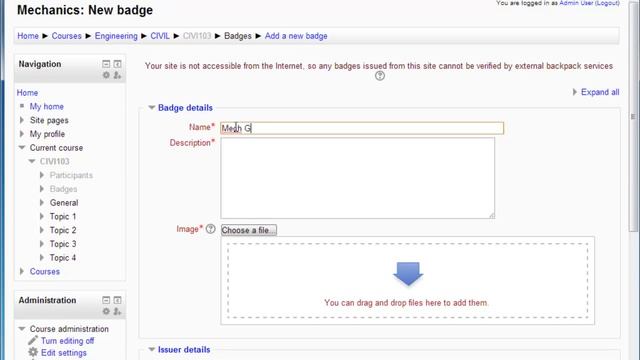Open the Administration block gear actions icon
This screenshot has width=640, height=360.
pos(106,311)
